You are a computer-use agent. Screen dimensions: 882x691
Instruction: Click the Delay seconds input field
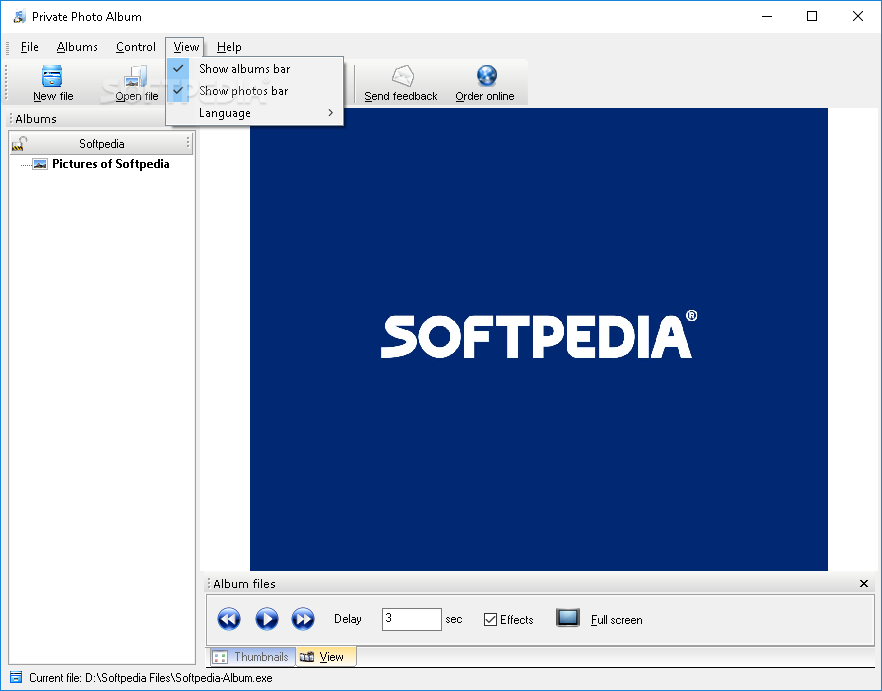(411, 619)
